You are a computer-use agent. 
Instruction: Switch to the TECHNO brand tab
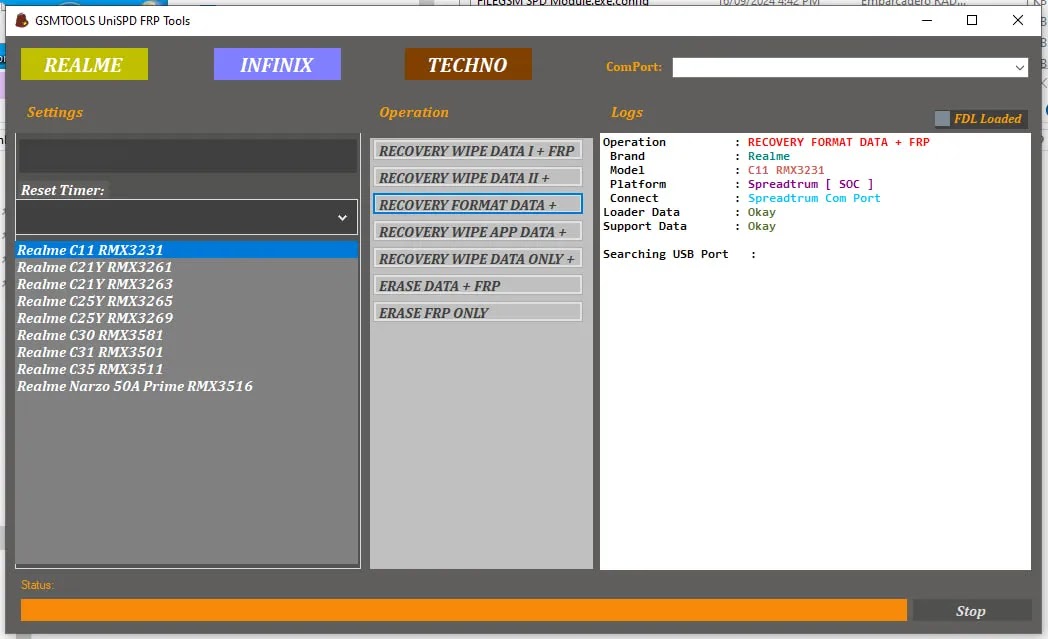468,64
